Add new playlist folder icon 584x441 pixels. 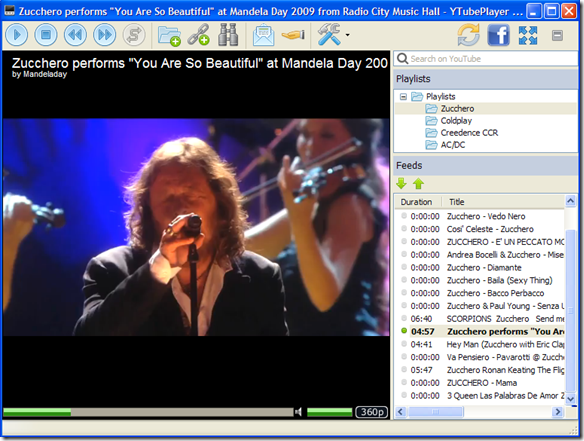[169, 35]
